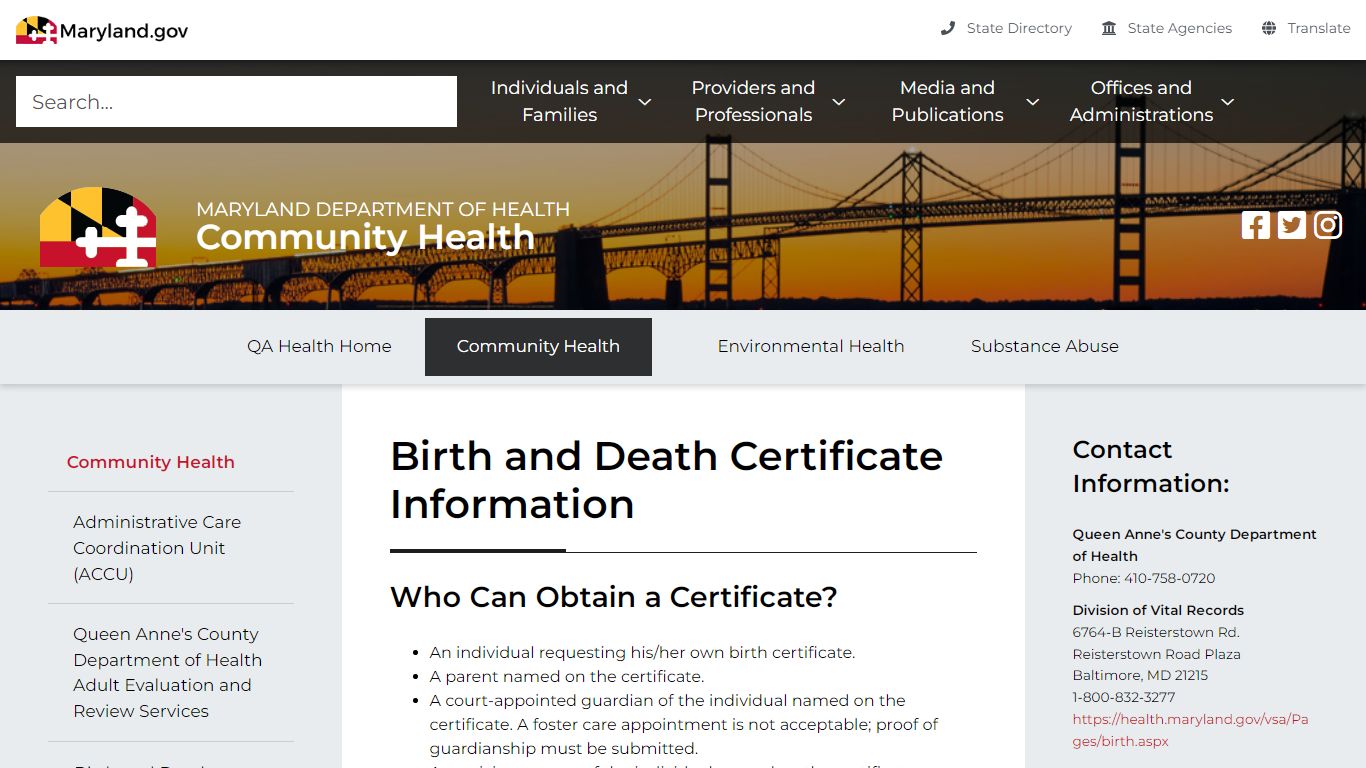The height and width of the screenshot is (768, 1366).
Task: Click the 6764-B Reisterstown Rd. address line
Action: tap(1156, 632)
